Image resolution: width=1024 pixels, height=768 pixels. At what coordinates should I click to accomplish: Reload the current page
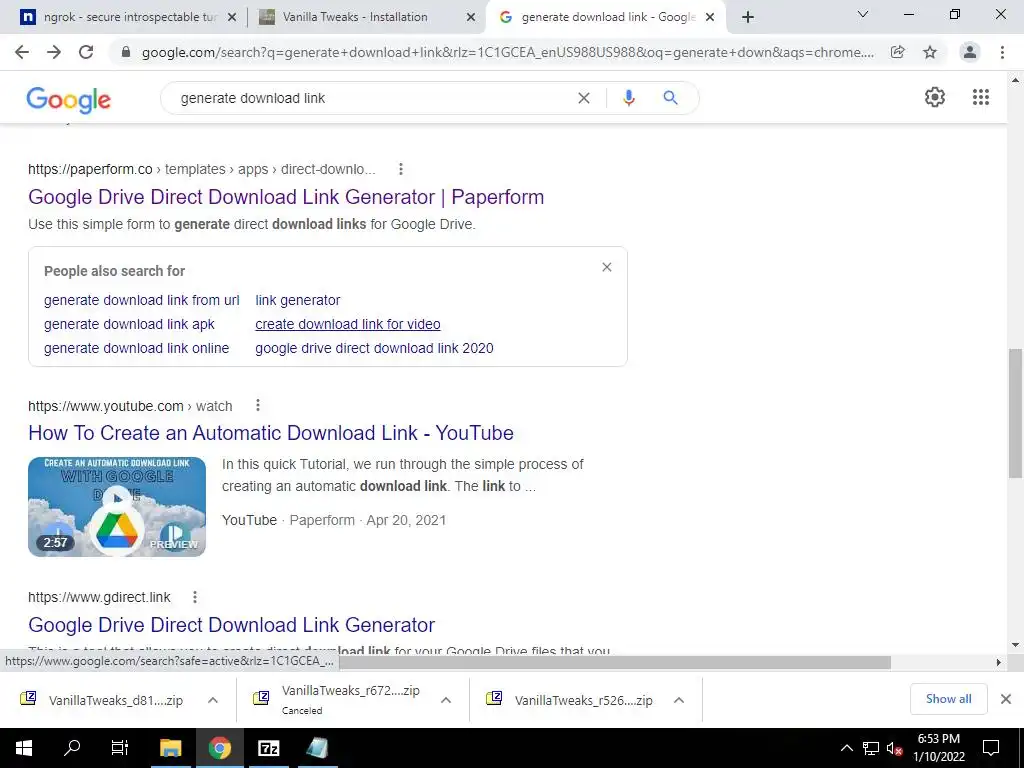86,52
